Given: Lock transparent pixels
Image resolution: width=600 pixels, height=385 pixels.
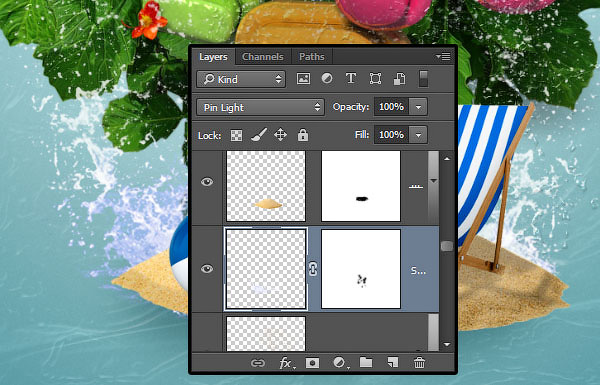Looking at the screenshot, I should tap(236, 135).
